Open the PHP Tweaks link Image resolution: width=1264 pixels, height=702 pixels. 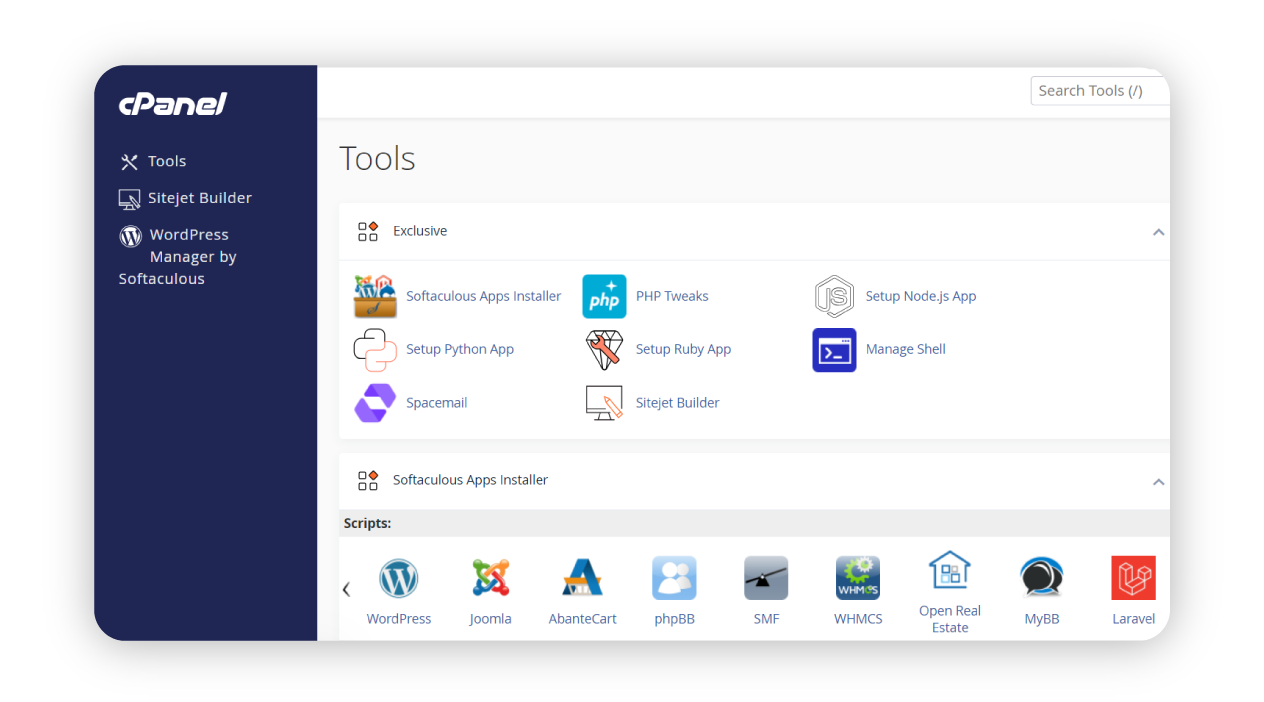click(x=672, y=296)
